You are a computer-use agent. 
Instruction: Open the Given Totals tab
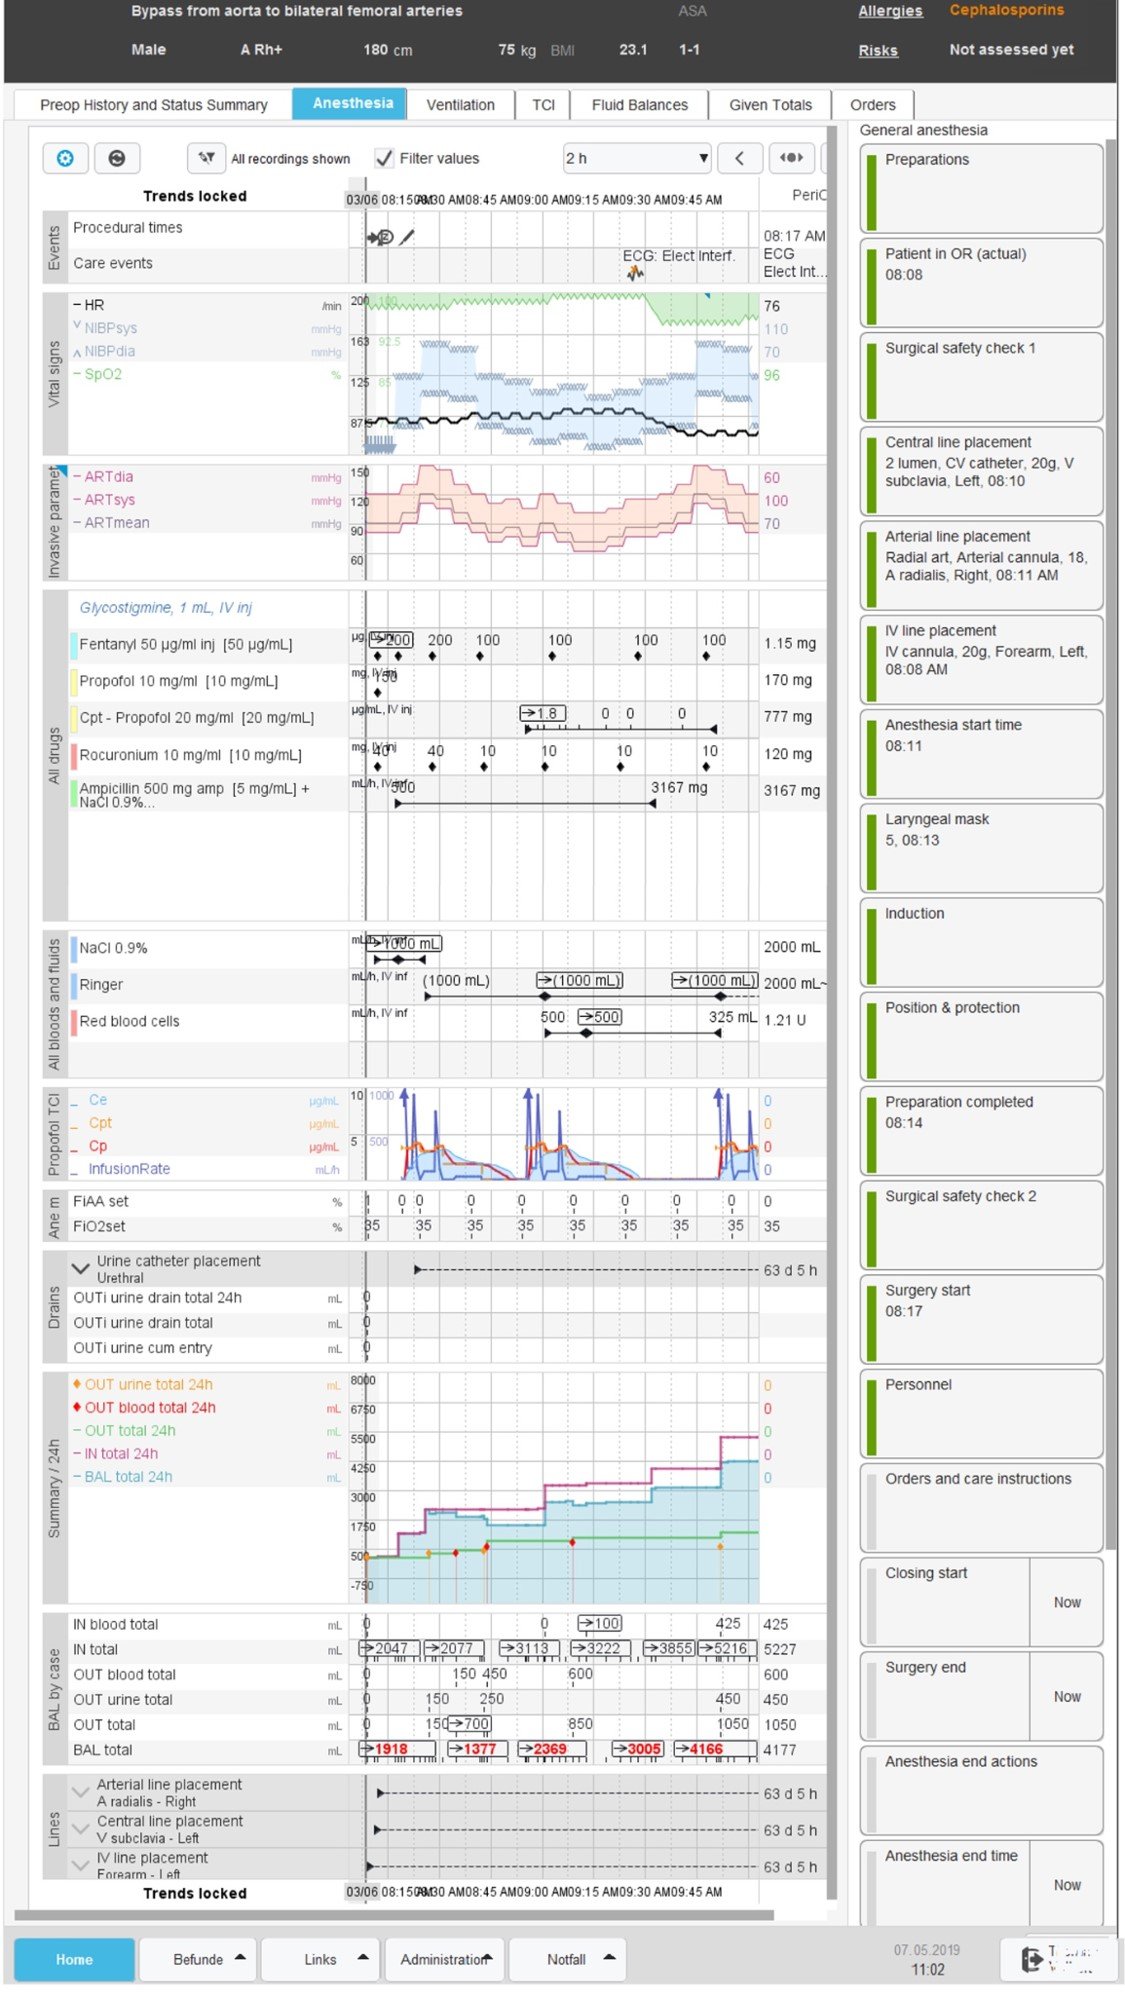pyautogui.click(x=771, y=105)
